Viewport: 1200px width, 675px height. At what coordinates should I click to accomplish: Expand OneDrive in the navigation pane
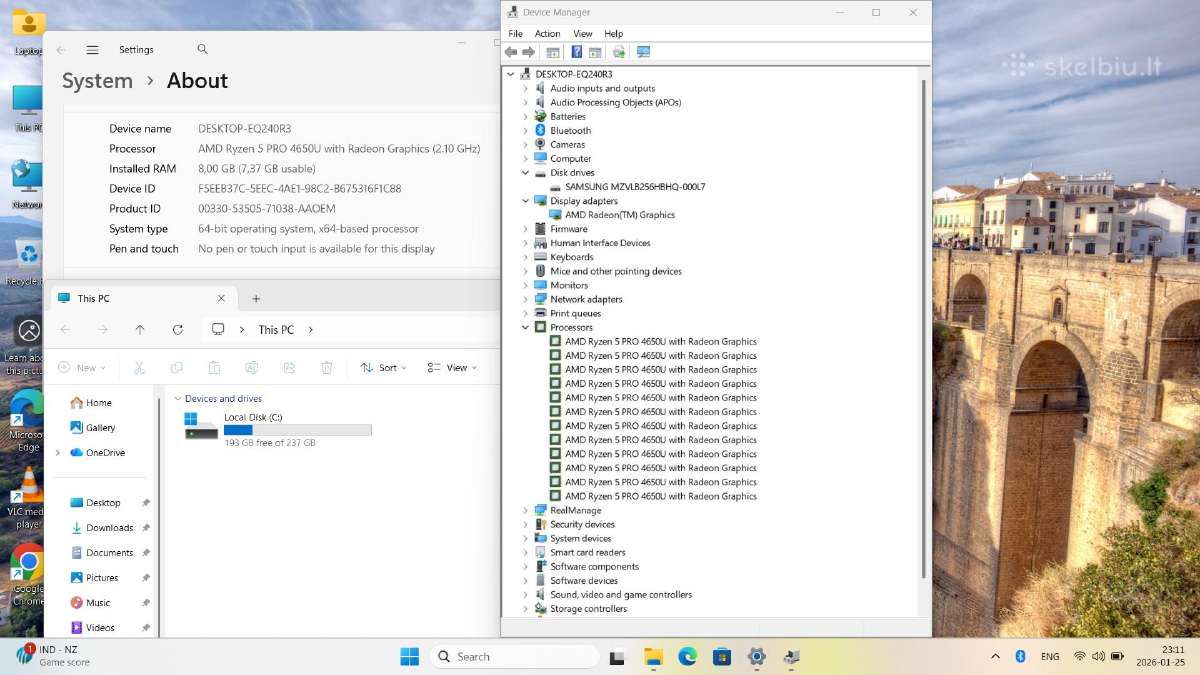pos(58,453)
